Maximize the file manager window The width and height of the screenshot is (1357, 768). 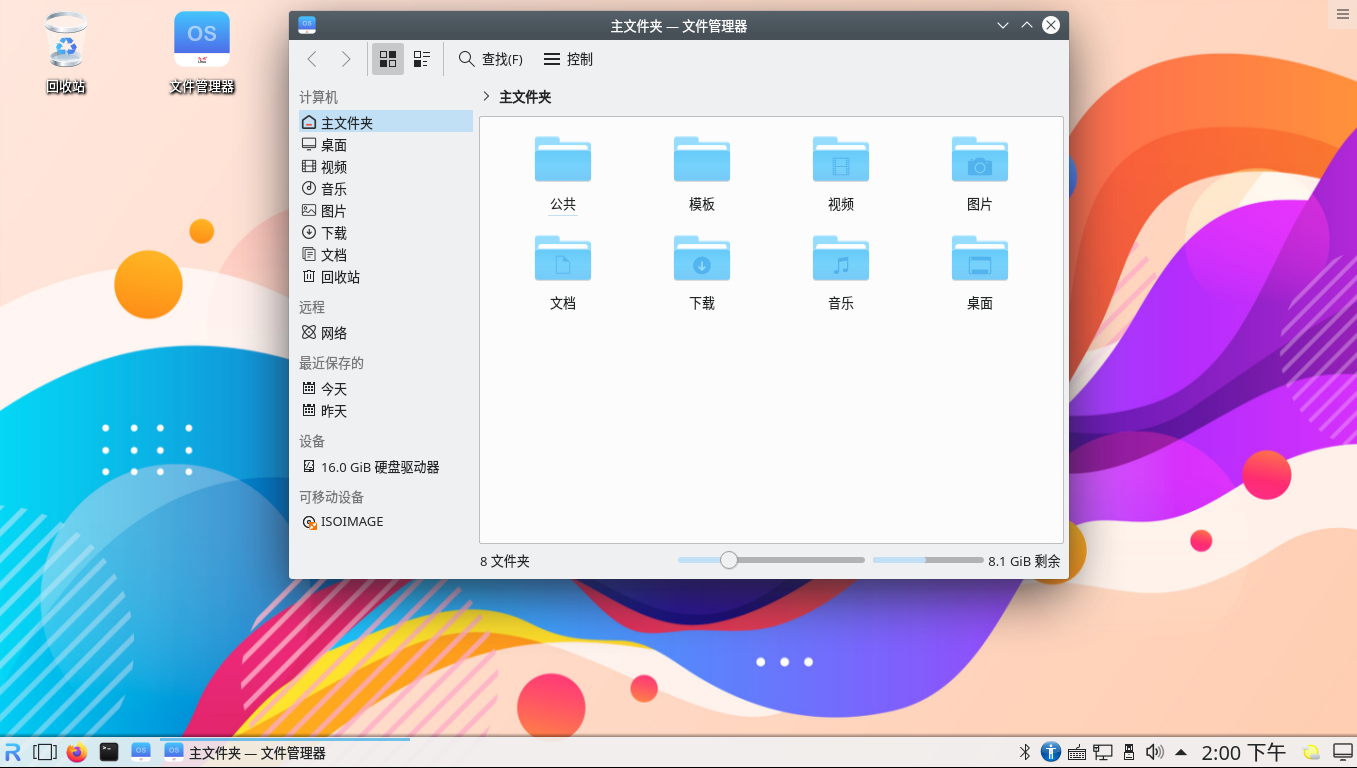(1027, 25)
